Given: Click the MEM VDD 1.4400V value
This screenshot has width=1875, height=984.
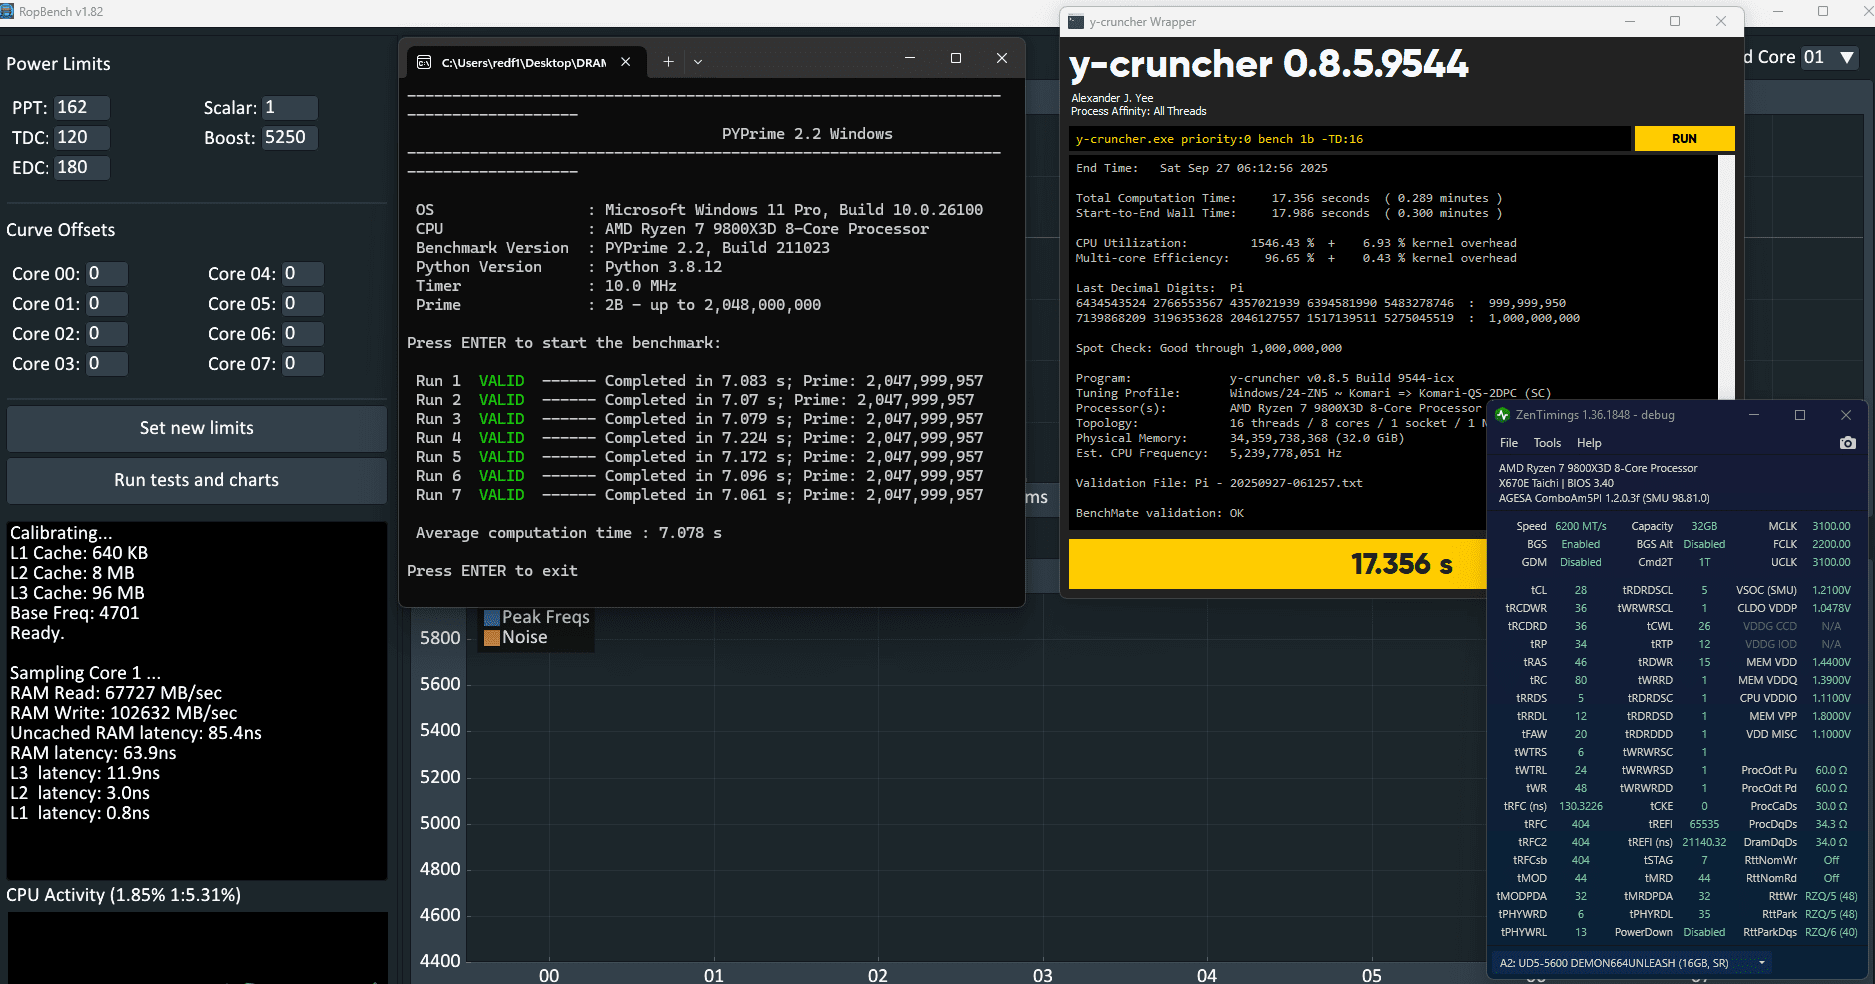Looking at the screenshot, I should pyautogui.click(x=1831, y=662).
